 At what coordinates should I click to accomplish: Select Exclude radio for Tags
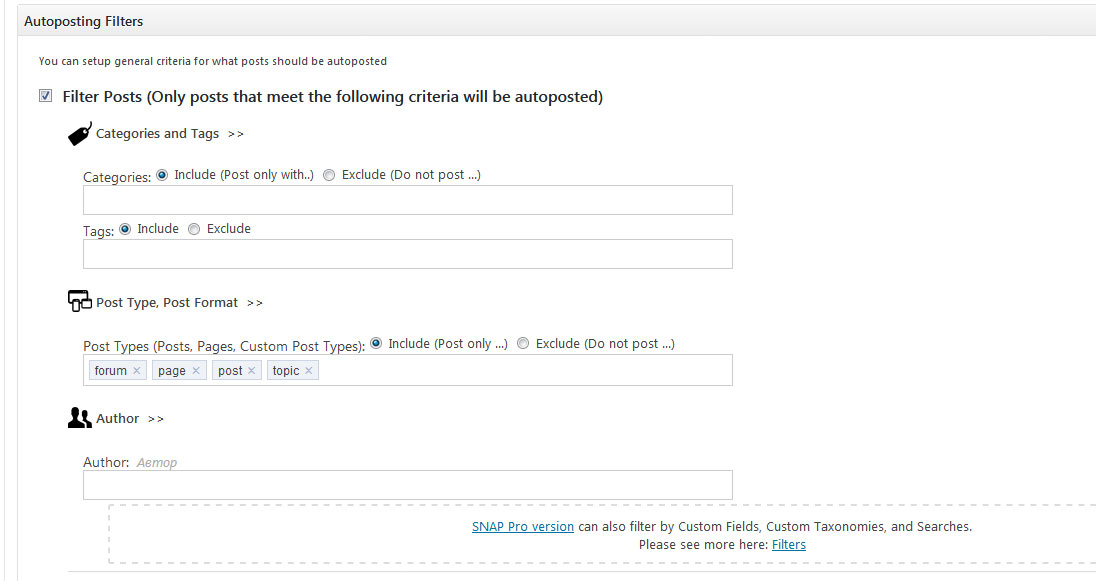pos(194,229)
